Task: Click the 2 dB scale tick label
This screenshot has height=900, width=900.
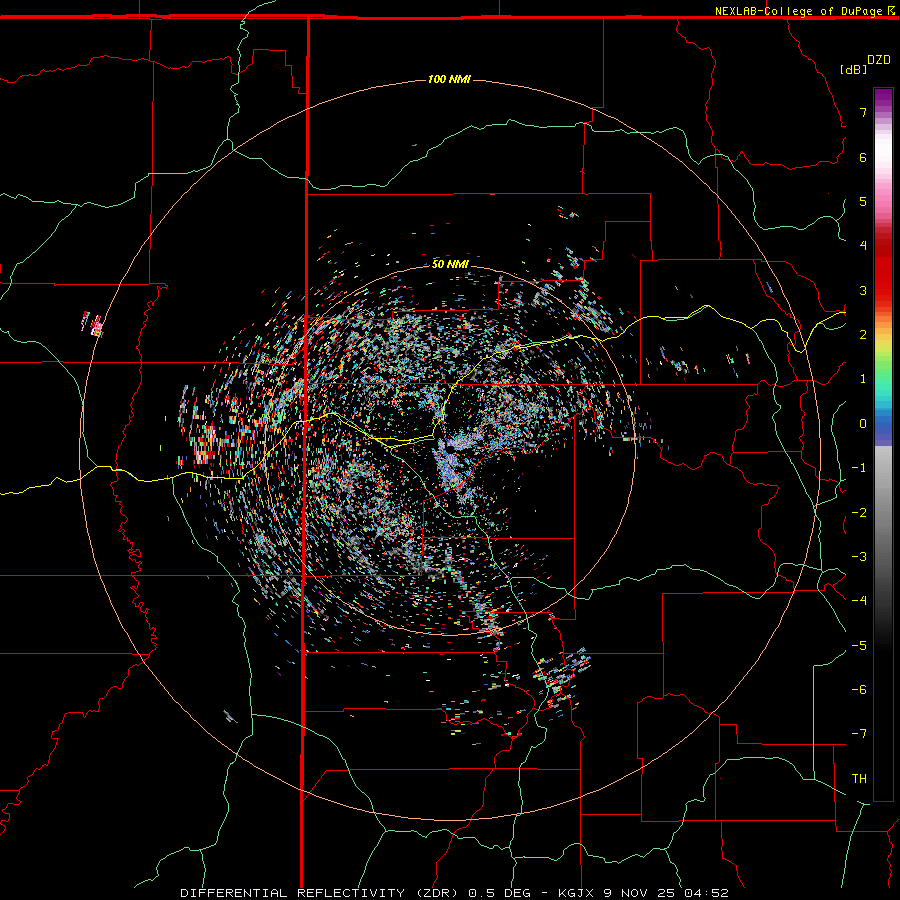Action: (x=863, y=335)
